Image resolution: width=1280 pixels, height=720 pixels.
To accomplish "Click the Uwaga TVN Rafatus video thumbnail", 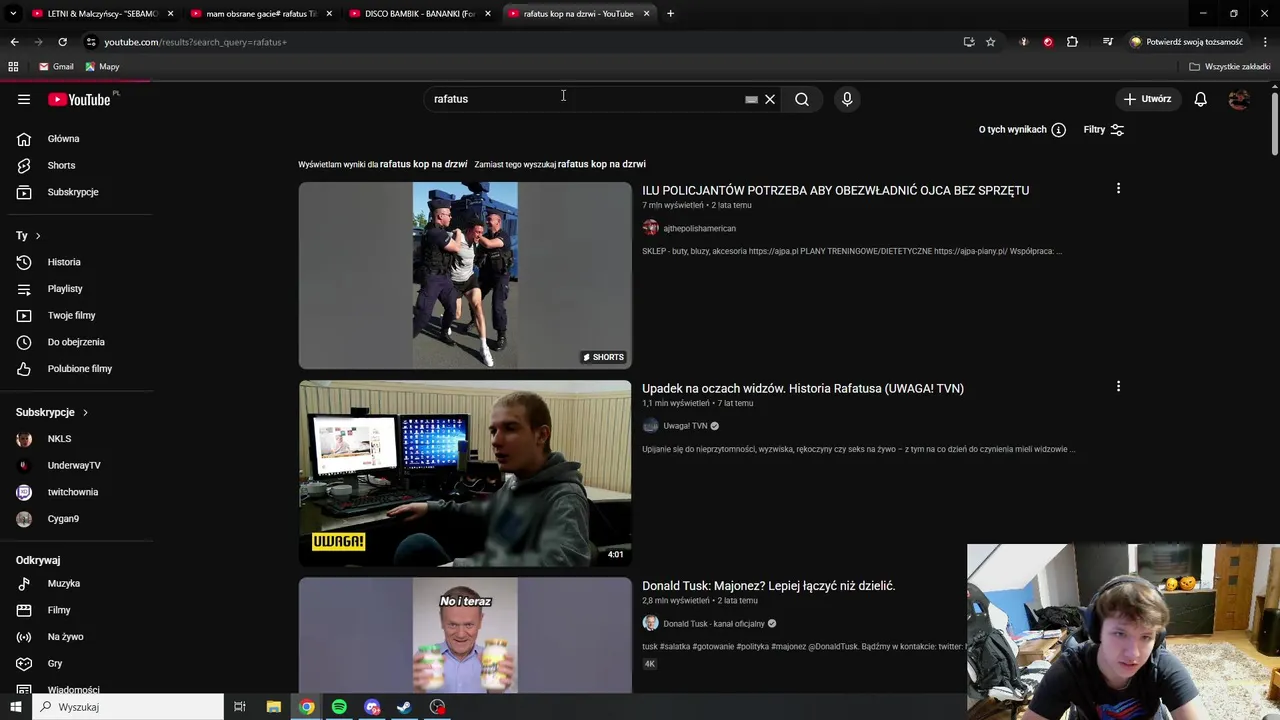I will tap(465, 473).
